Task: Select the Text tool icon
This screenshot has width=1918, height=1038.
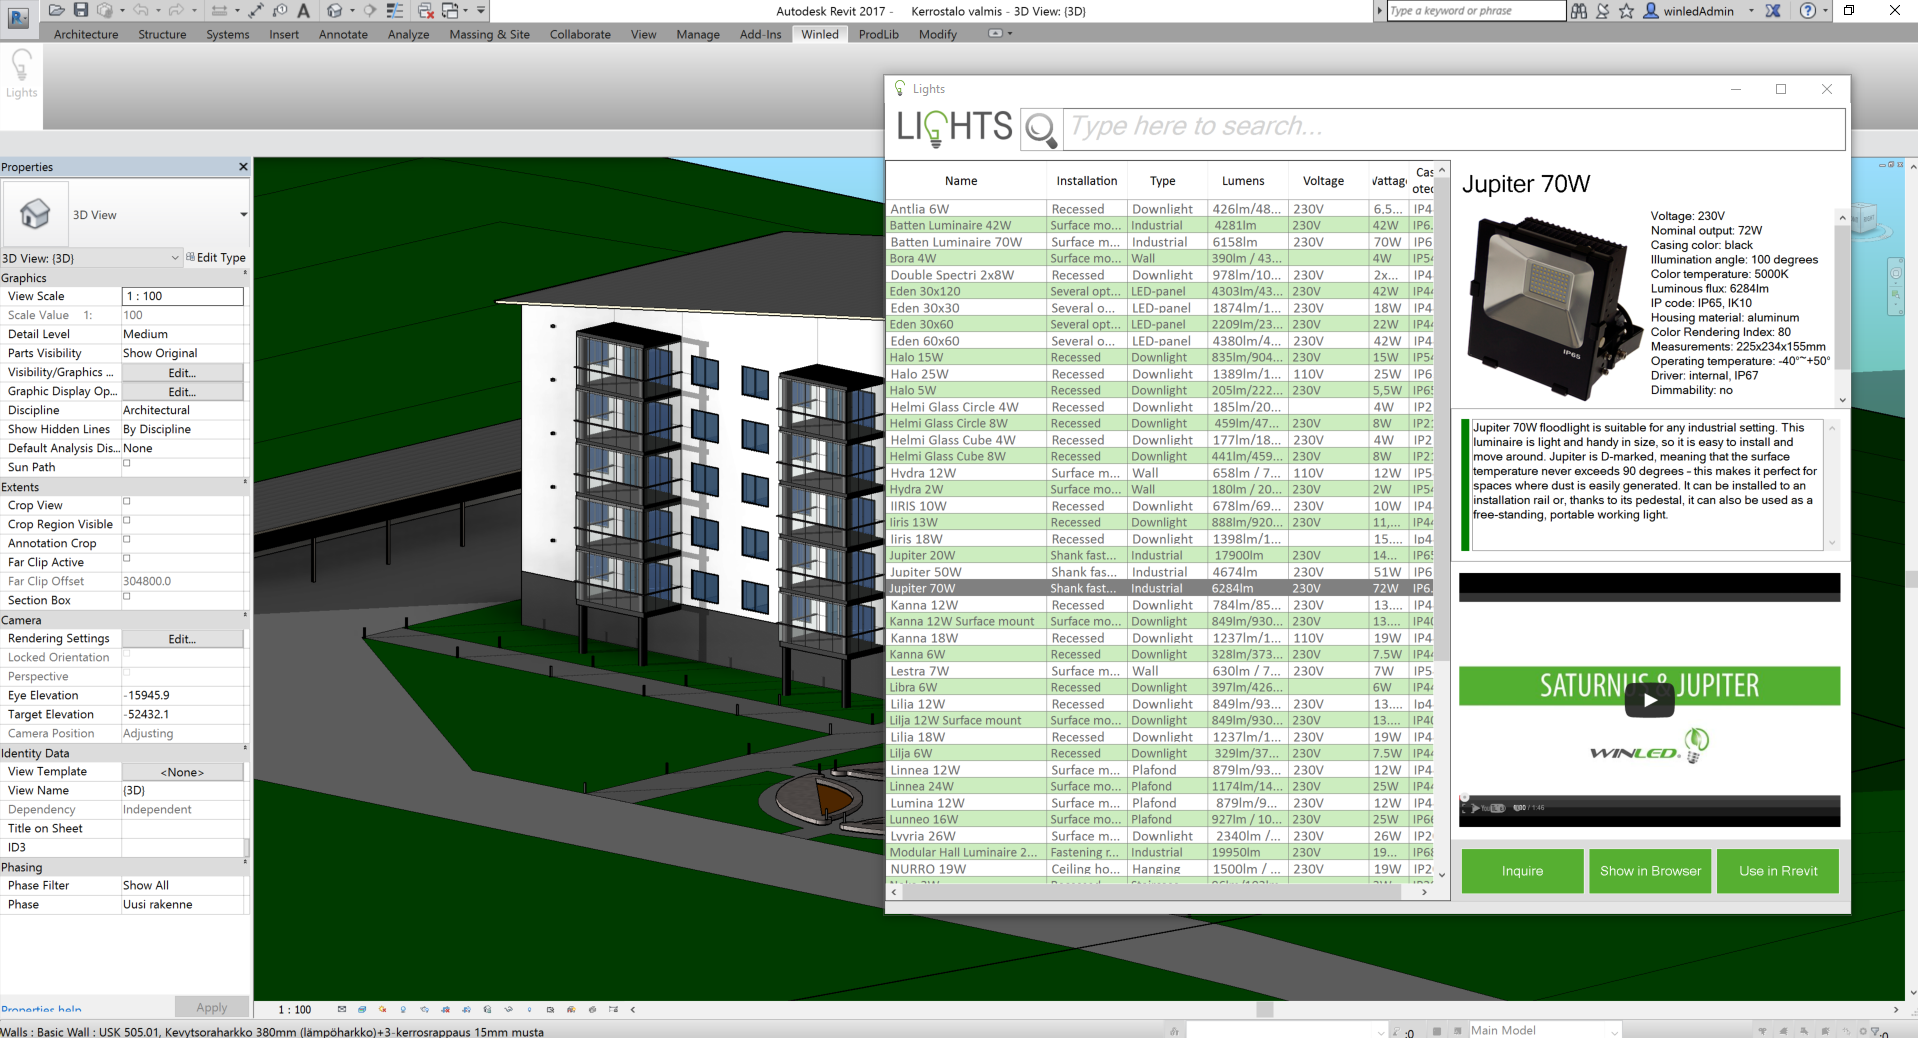Action: point(304,10)
